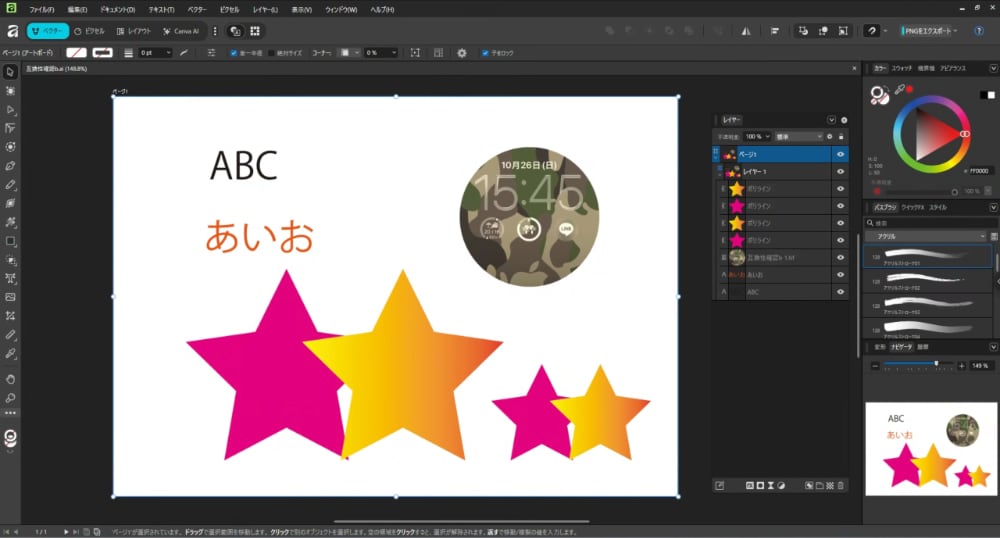Screen dimensions: 1000x538
Task: Switch to the スウォッチ tab
Action: tap(901, 68)
